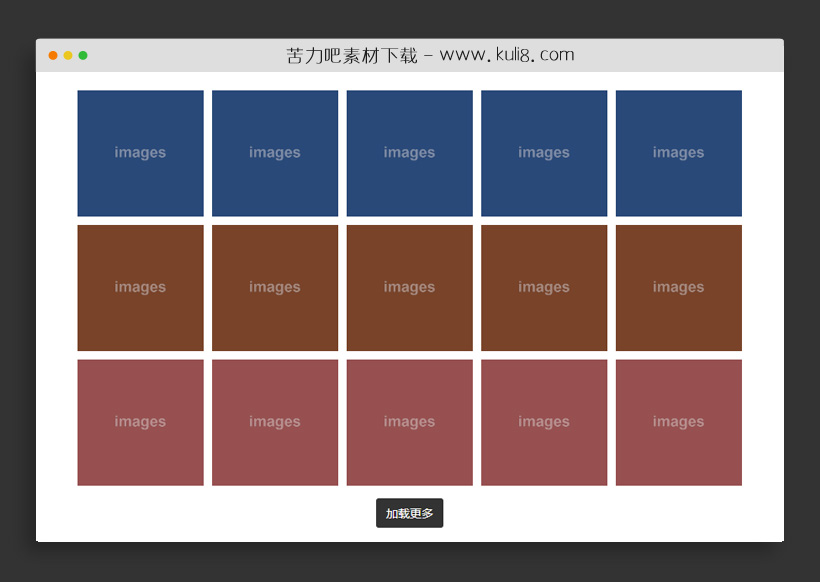Open the middle rose-red image tile
This screenshot has width=820, height=582.
409,422
